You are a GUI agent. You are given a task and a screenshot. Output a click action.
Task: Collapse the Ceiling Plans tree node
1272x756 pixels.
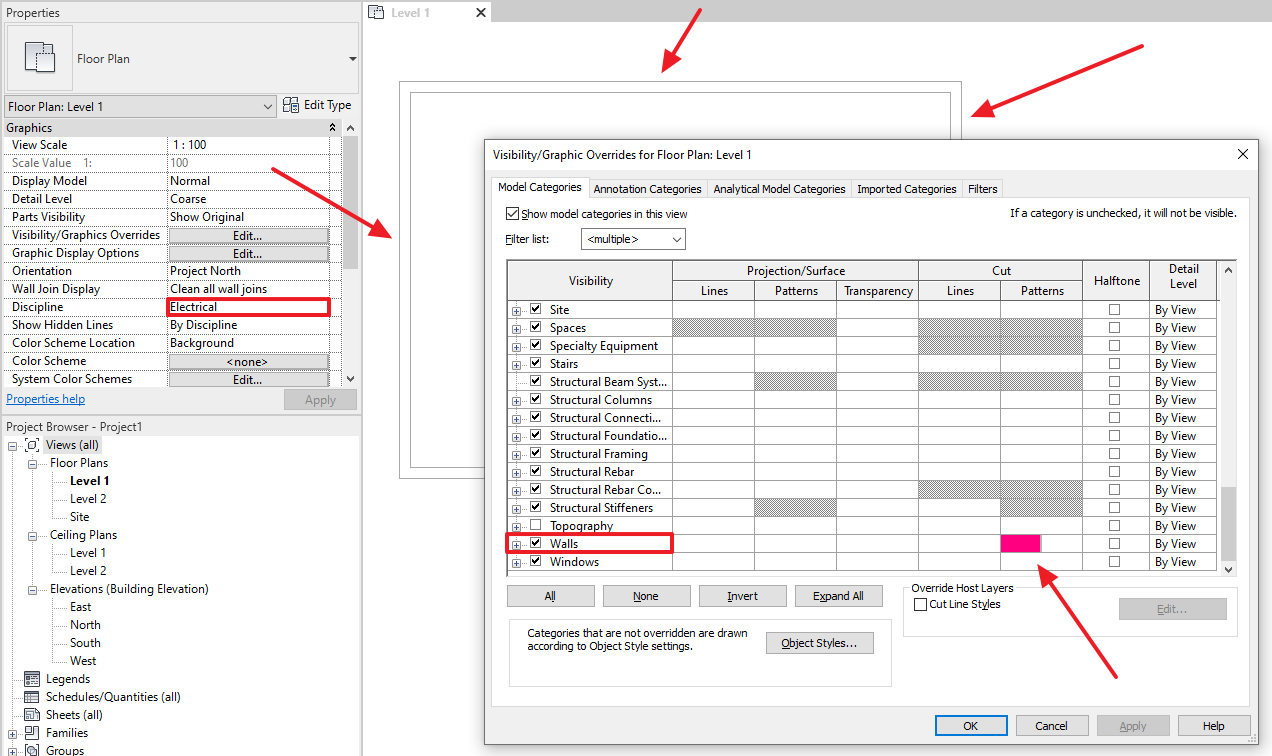33,535
